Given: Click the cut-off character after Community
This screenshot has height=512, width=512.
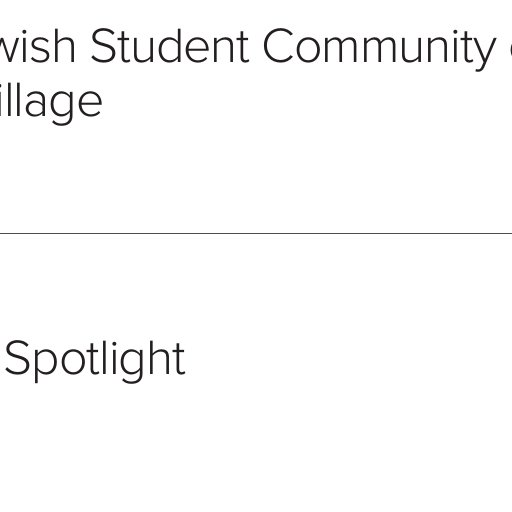Looking at the screenshot, I should (510, 50).
